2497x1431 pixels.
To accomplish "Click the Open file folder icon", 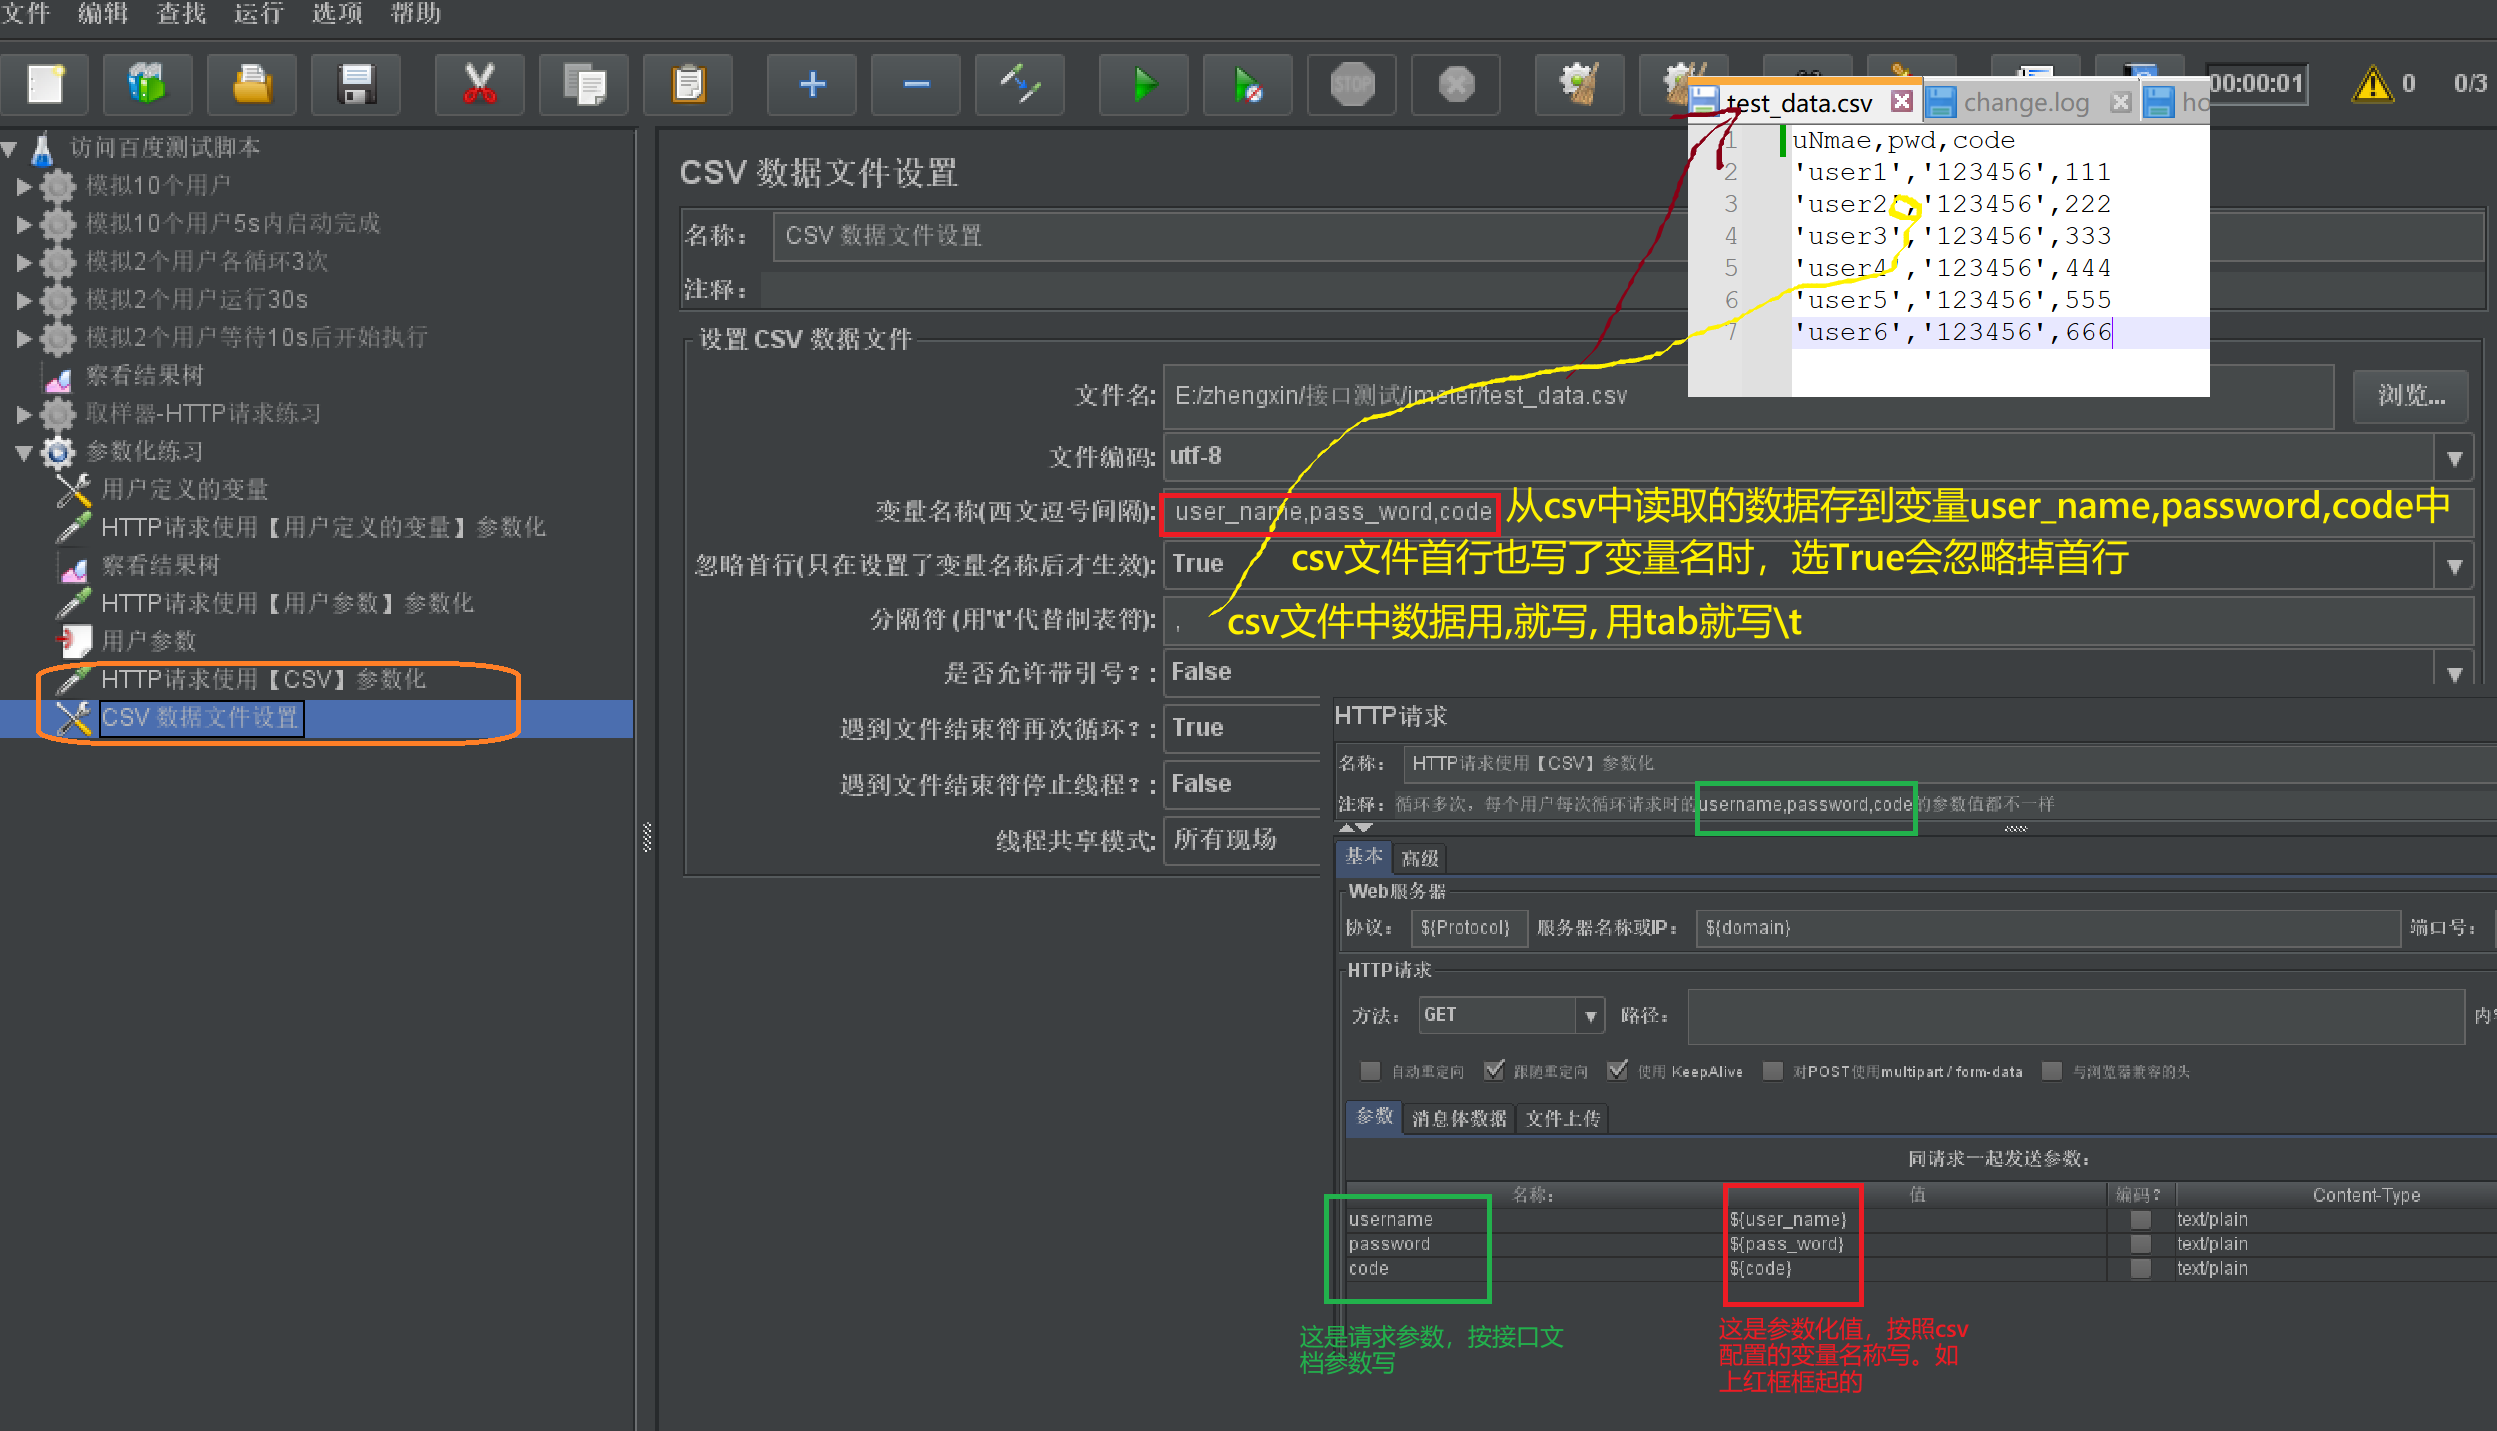I will coord(251,84).
